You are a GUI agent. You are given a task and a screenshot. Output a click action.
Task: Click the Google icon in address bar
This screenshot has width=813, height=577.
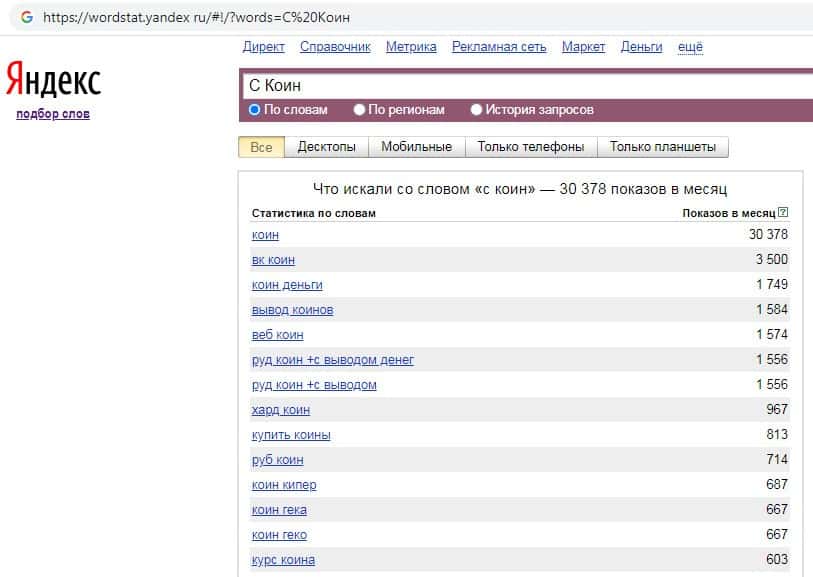coord(26,17)
